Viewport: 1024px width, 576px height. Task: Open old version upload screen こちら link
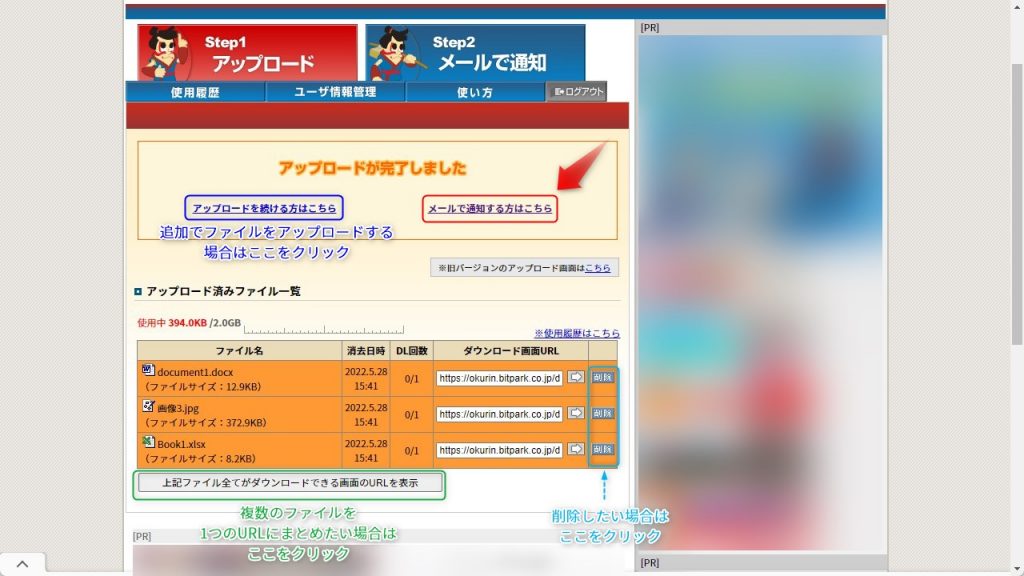[x=598, y=268]
